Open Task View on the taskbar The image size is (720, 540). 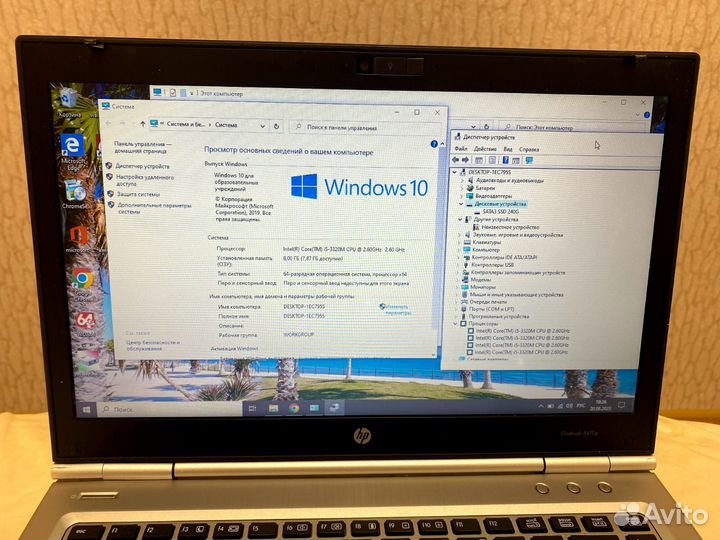coord(252,408)
